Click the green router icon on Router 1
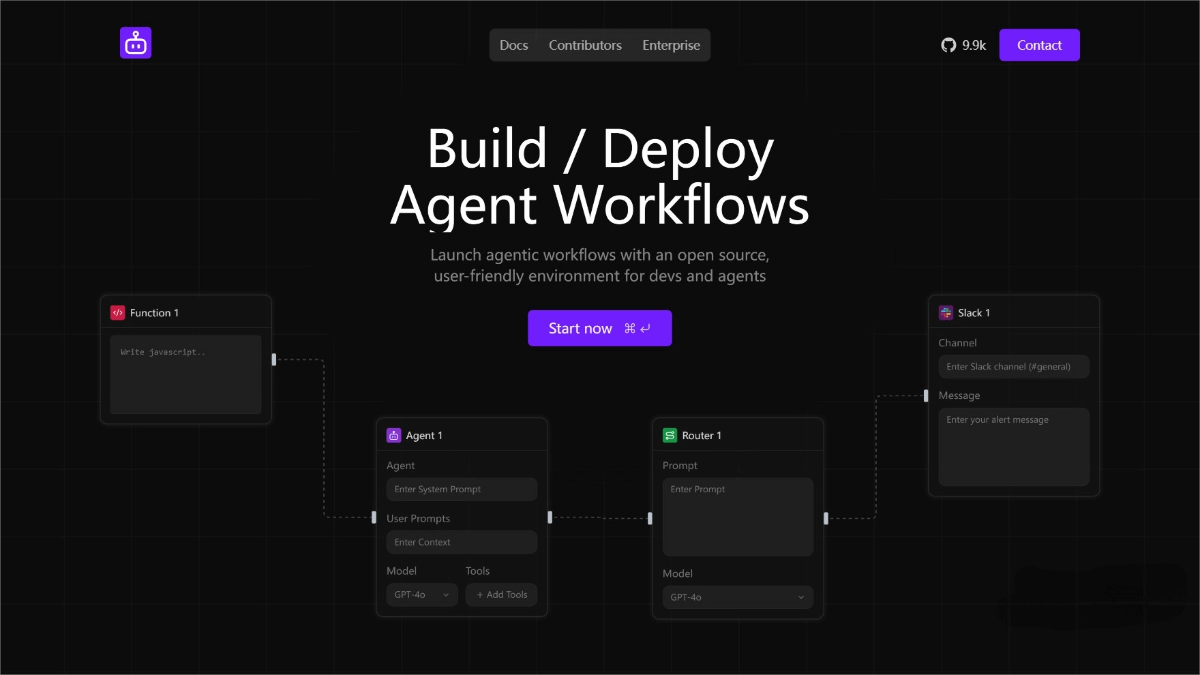This screenshot has height=675, width=1200. [669, 435]
